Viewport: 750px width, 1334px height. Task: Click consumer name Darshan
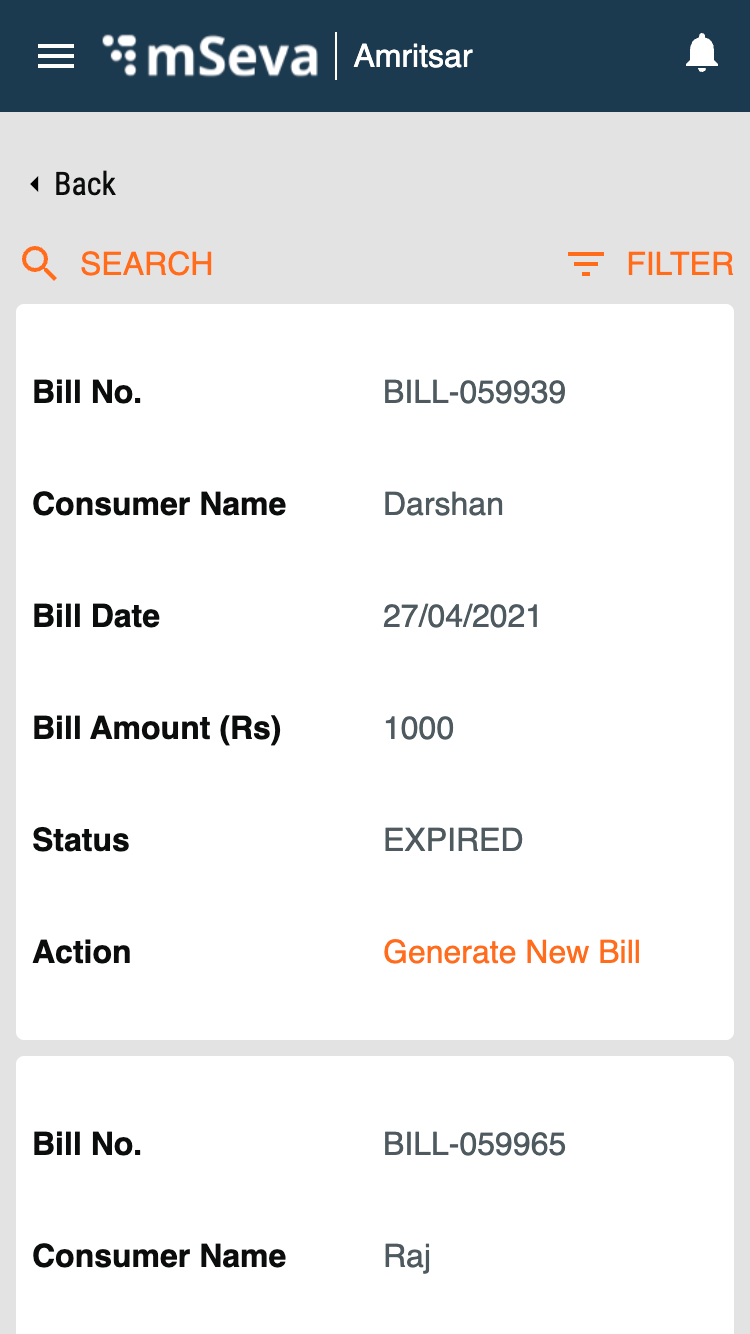(x=443, y=504)
